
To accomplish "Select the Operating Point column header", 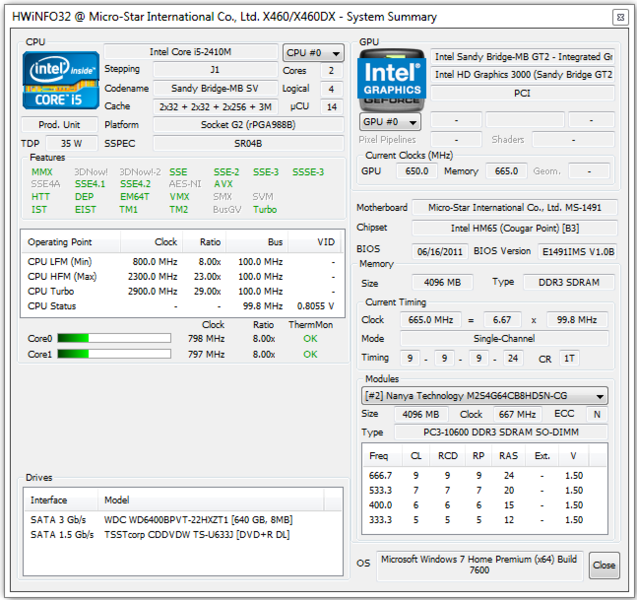I will (x=70, y=242).
